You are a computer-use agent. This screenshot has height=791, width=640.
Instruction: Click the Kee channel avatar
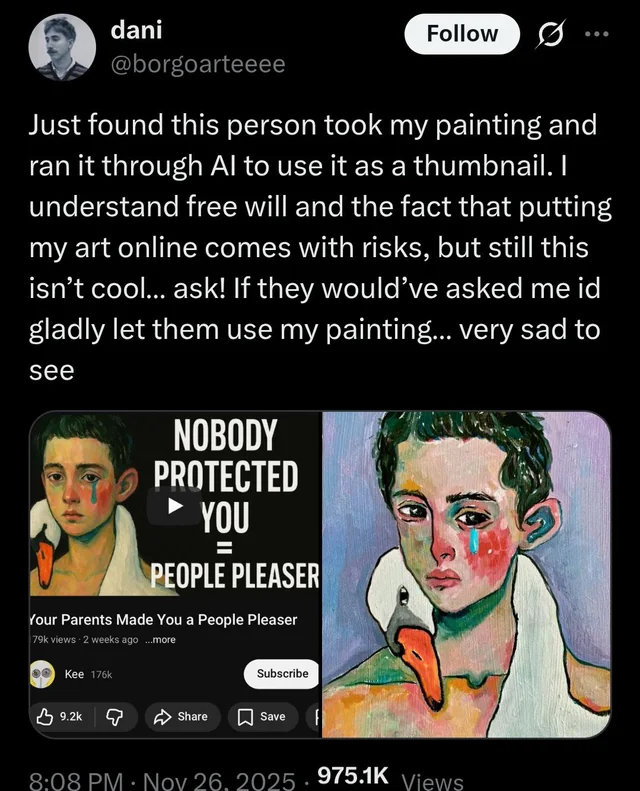tap(42, 674)
